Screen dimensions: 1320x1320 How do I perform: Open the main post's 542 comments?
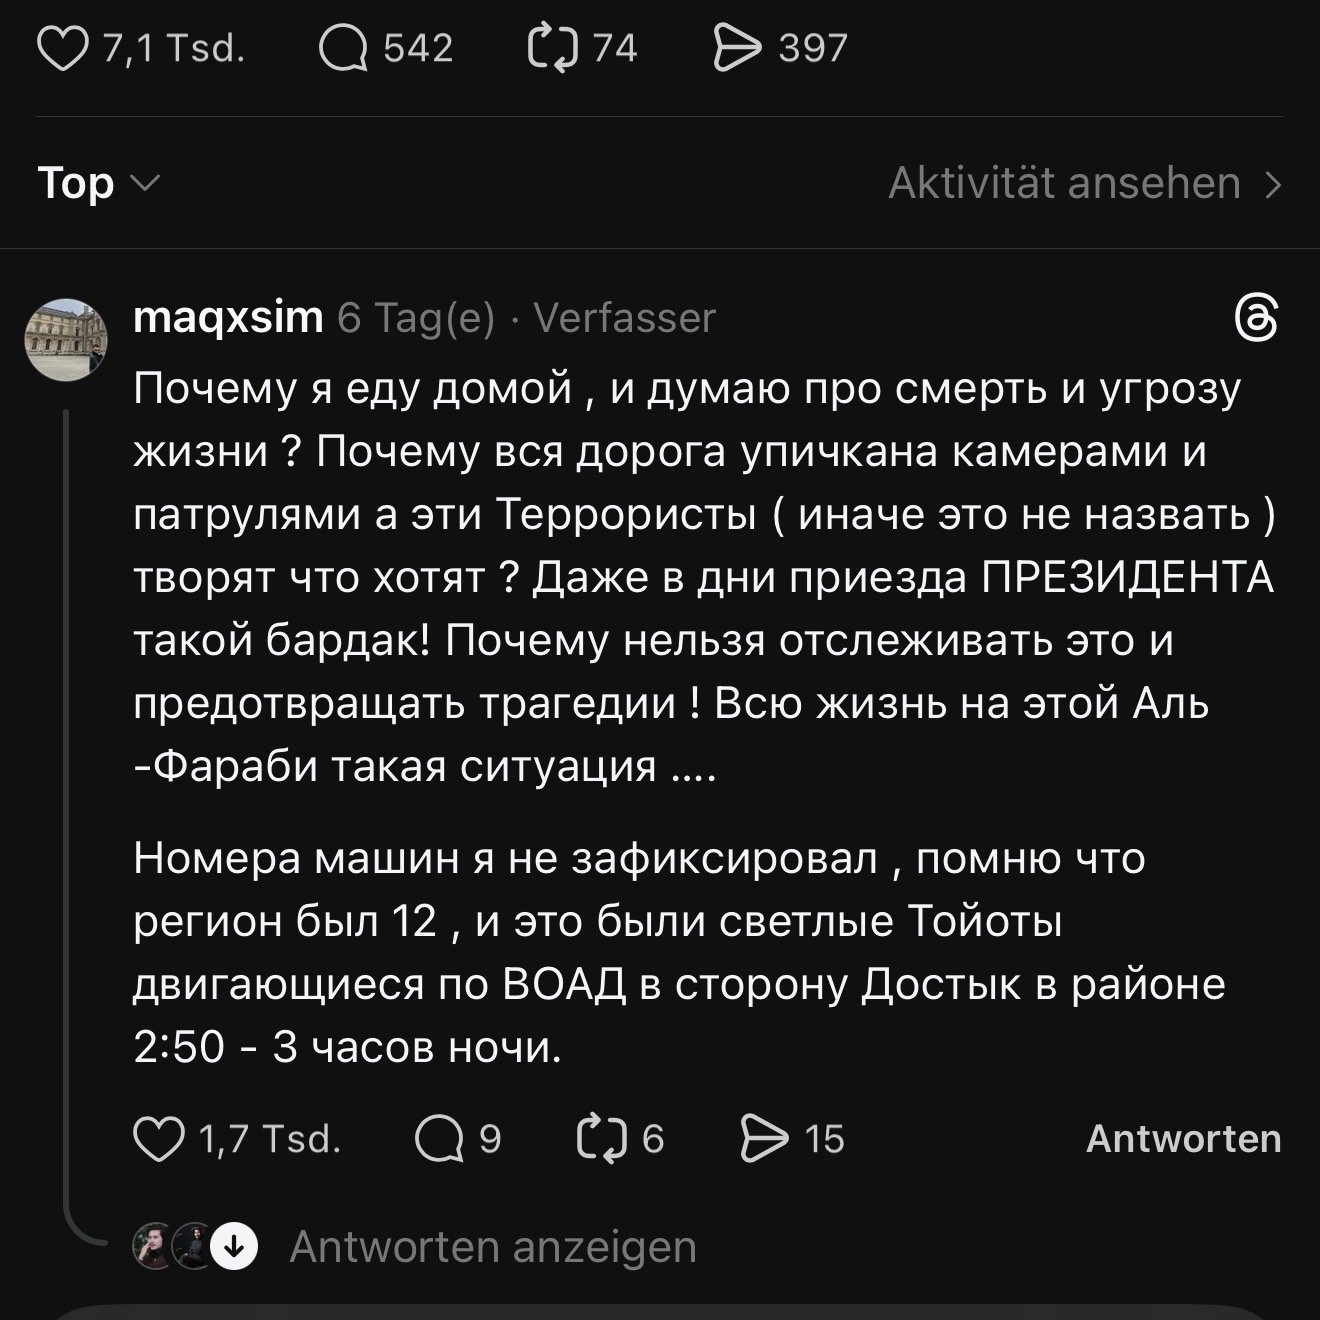343,49
